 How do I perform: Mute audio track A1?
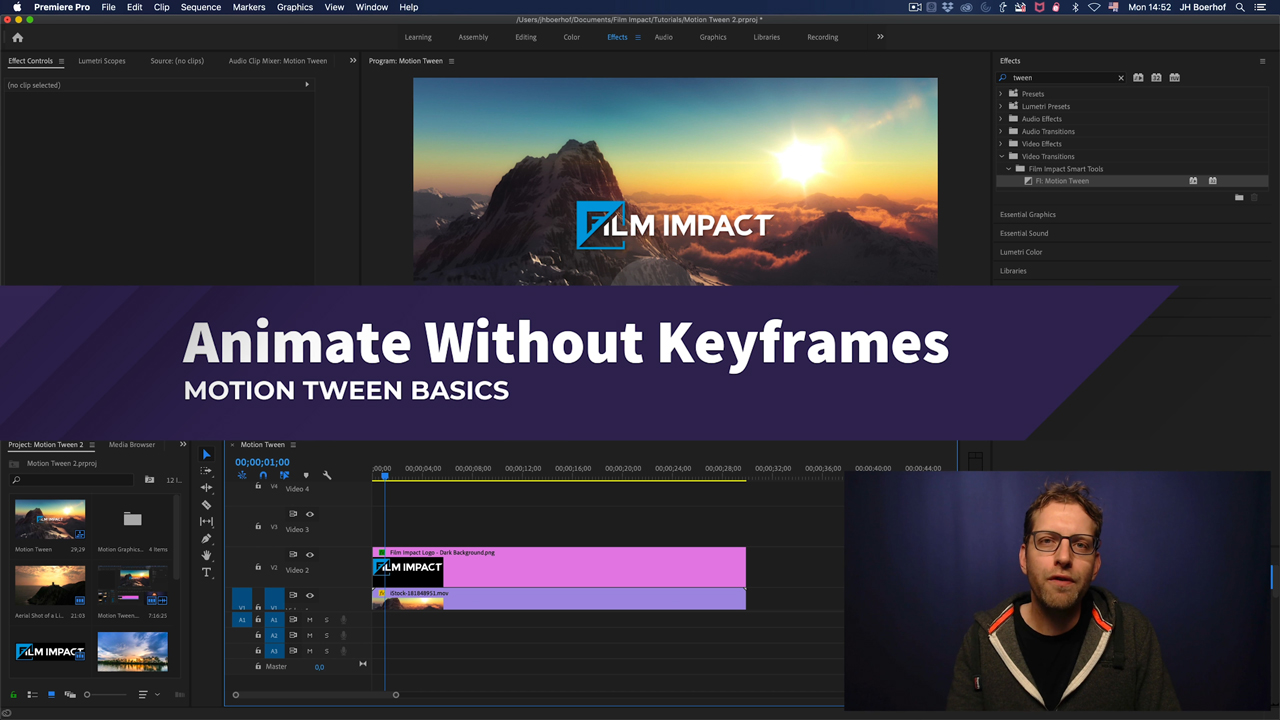pyautogui.click(x=309, y=620)
